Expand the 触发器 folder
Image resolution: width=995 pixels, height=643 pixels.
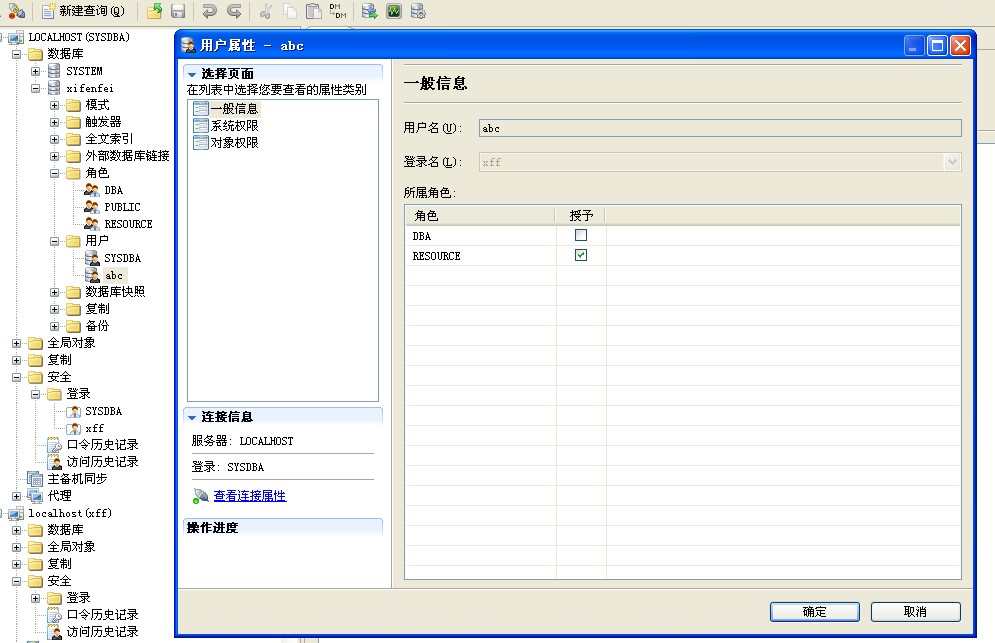click(55, 122)
